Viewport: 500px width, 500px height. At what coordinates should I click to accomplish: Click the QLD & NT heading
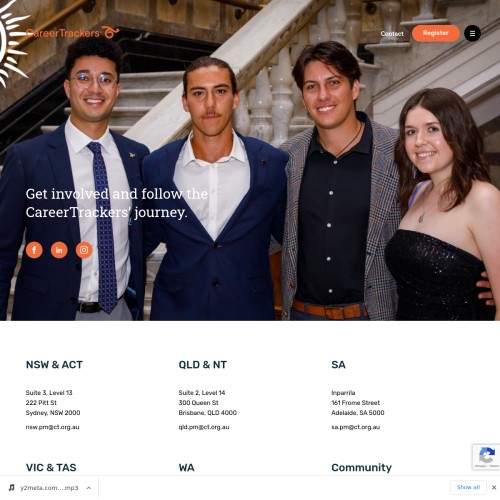(203, 365)
